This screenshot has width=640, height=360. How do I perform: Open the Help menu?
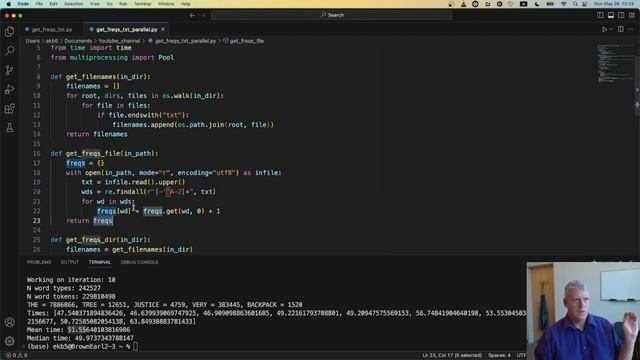(185, 4)
